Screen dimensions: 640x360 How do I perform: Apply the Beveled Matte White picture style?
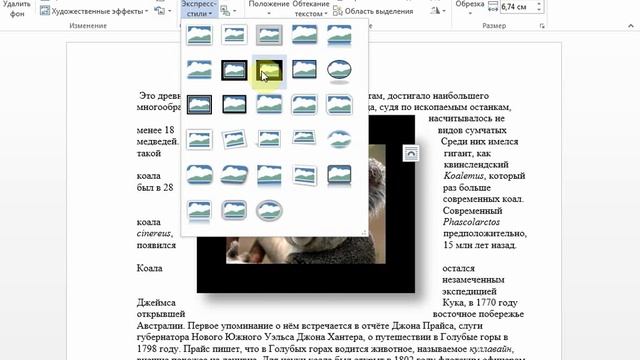[x=234, y=35]
